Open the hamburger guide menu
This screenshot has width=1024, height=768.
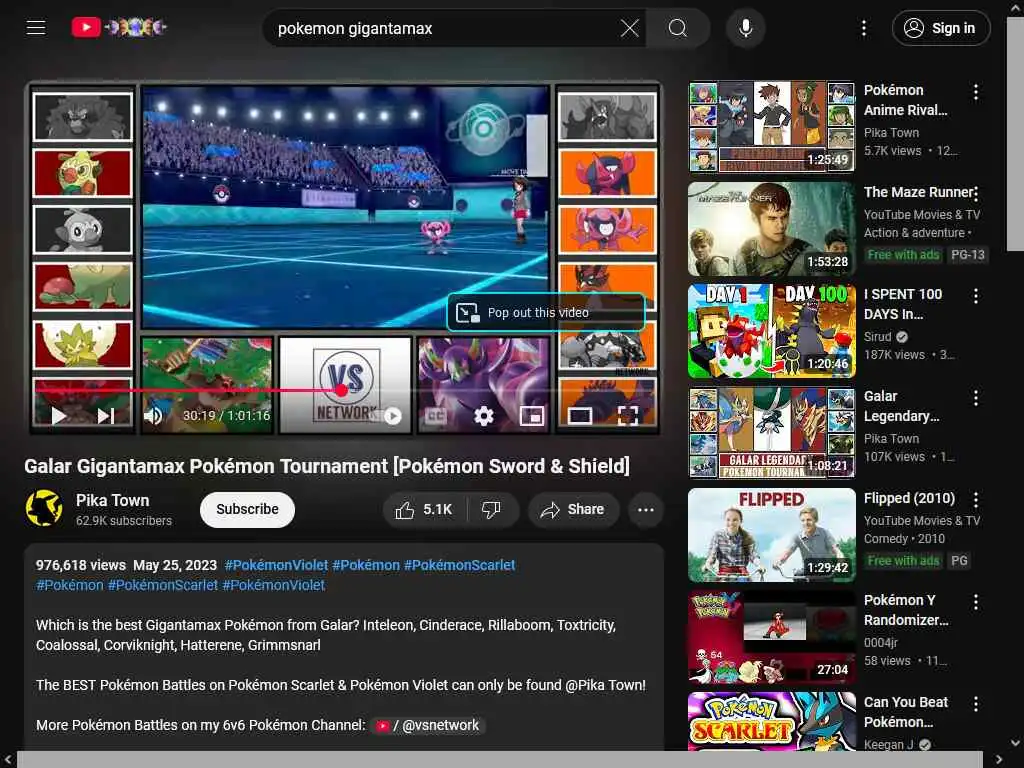click(36, 27)
